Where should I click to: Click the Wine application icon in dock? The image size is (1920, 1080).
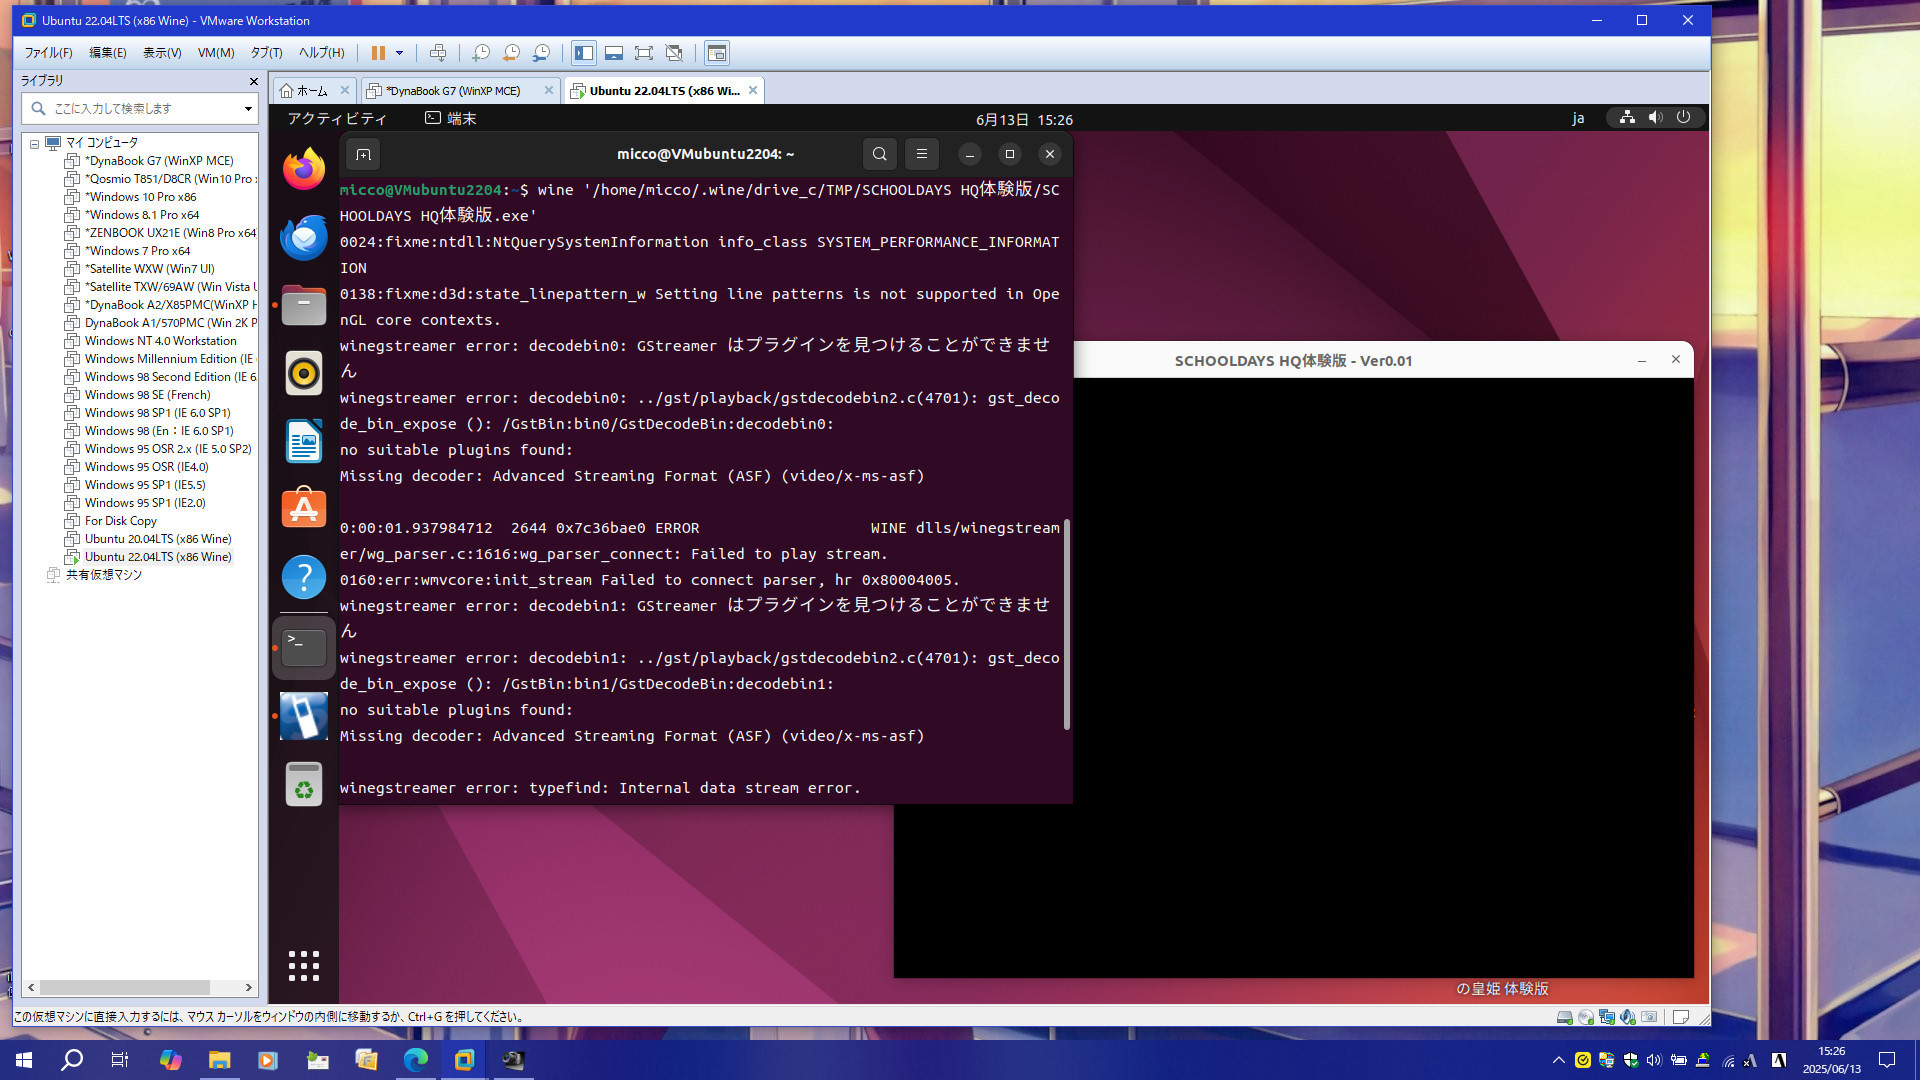point(304,716)
